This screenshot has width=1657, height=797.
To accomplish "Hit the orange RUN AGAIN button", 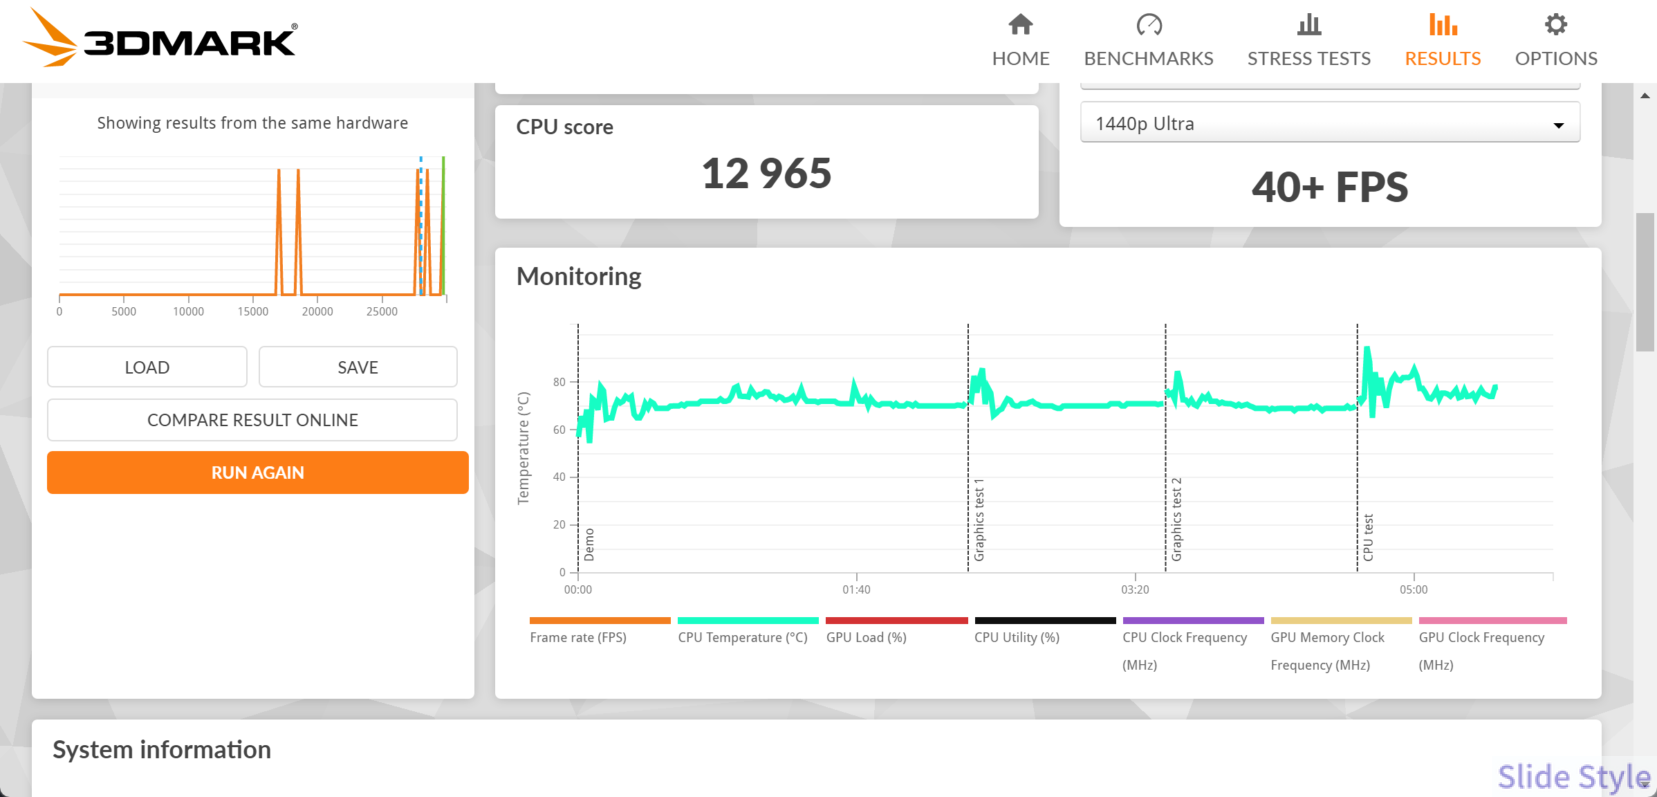I will (257, 473).
